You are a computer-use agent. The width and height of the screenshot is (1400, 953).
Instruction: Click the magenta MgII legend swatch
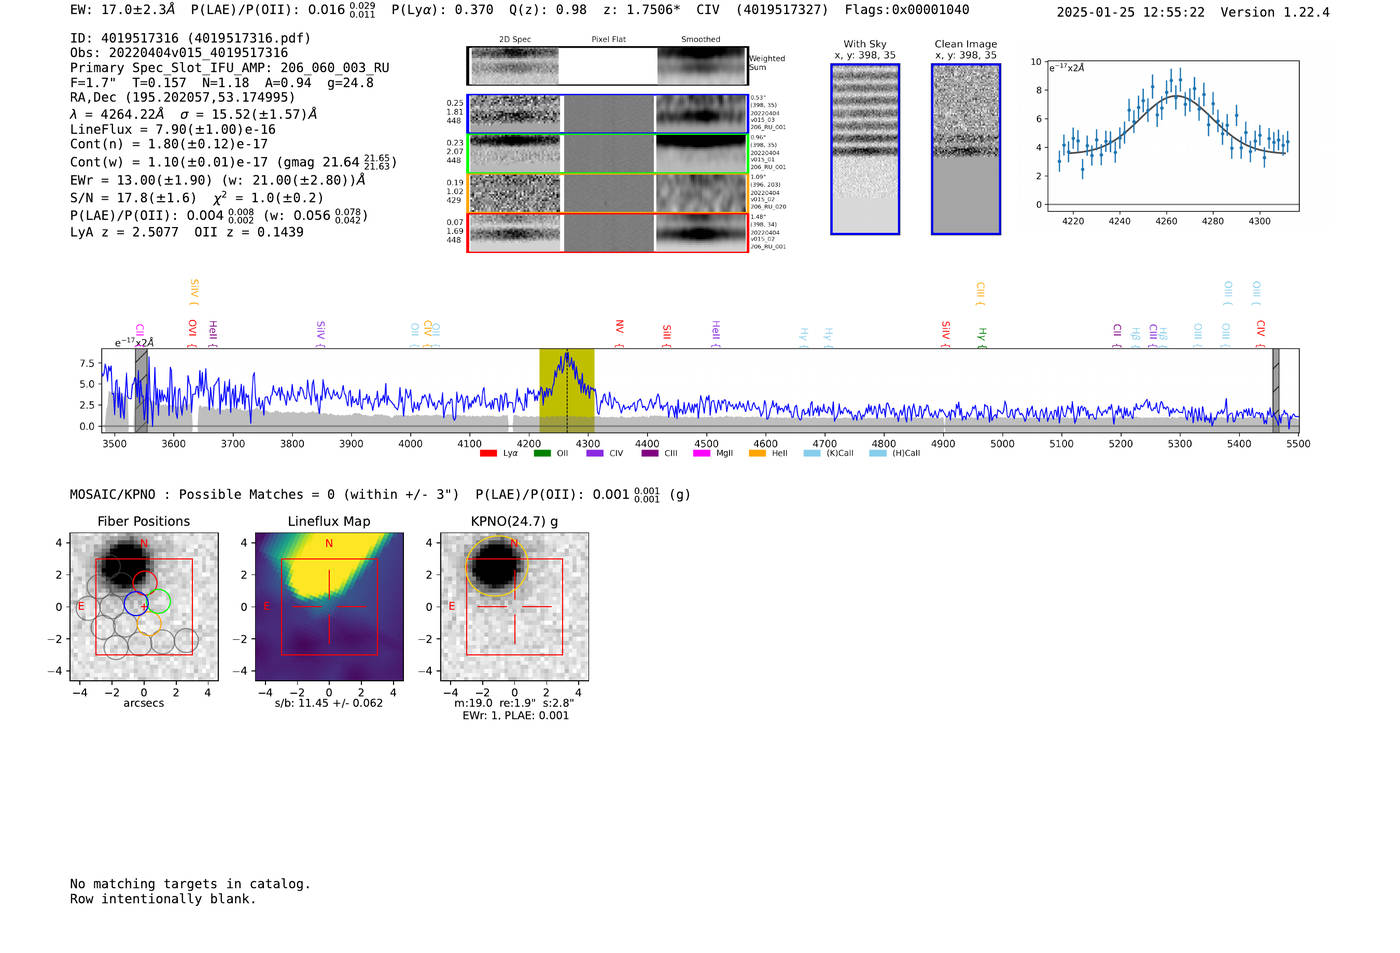click(701, 453)
